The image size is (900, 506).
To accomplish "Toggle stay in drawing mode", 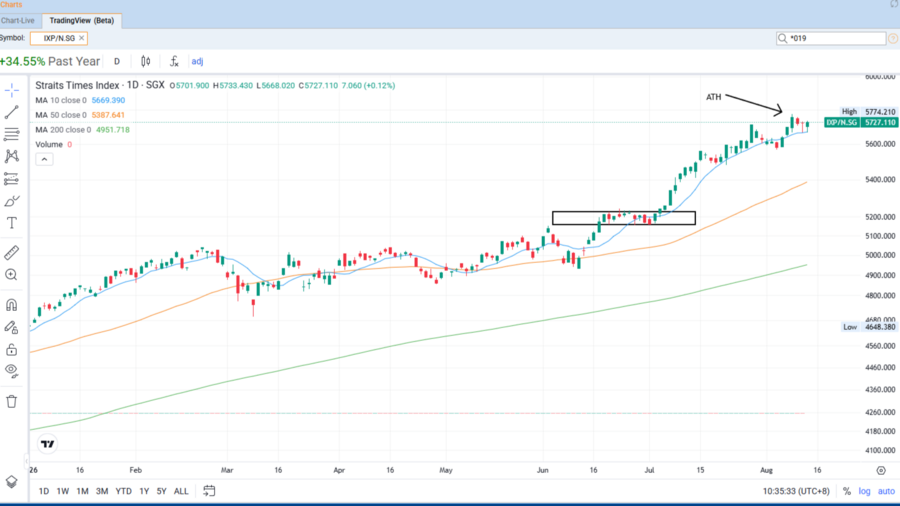I will (11, 327).
